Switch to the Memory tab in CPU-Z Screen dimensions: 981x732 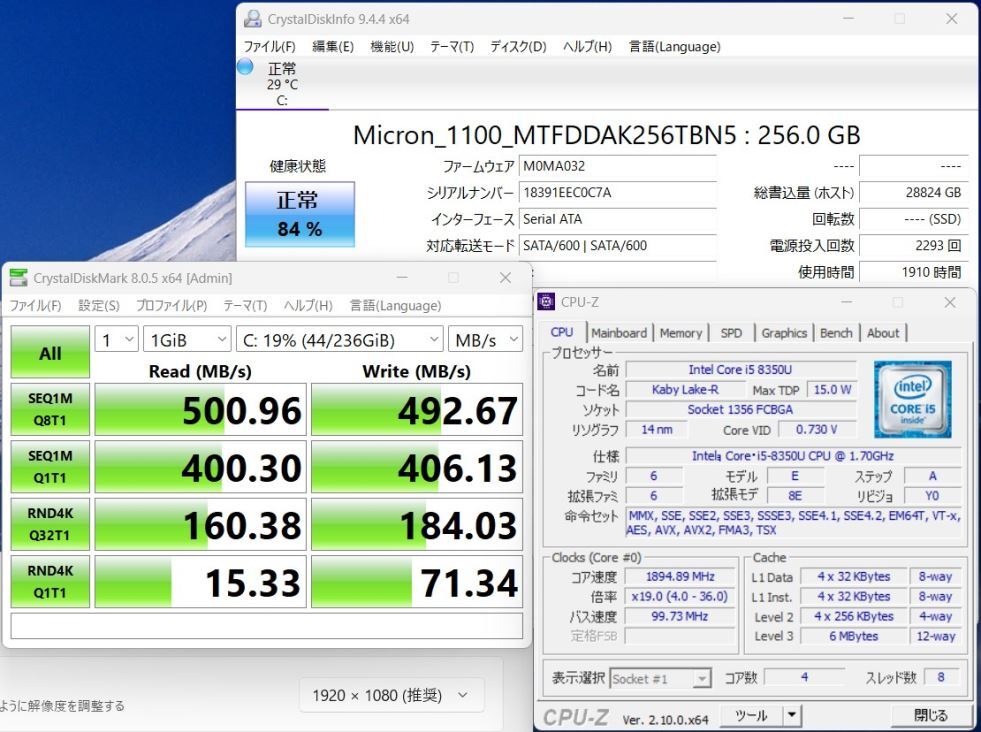pos(681,333)
